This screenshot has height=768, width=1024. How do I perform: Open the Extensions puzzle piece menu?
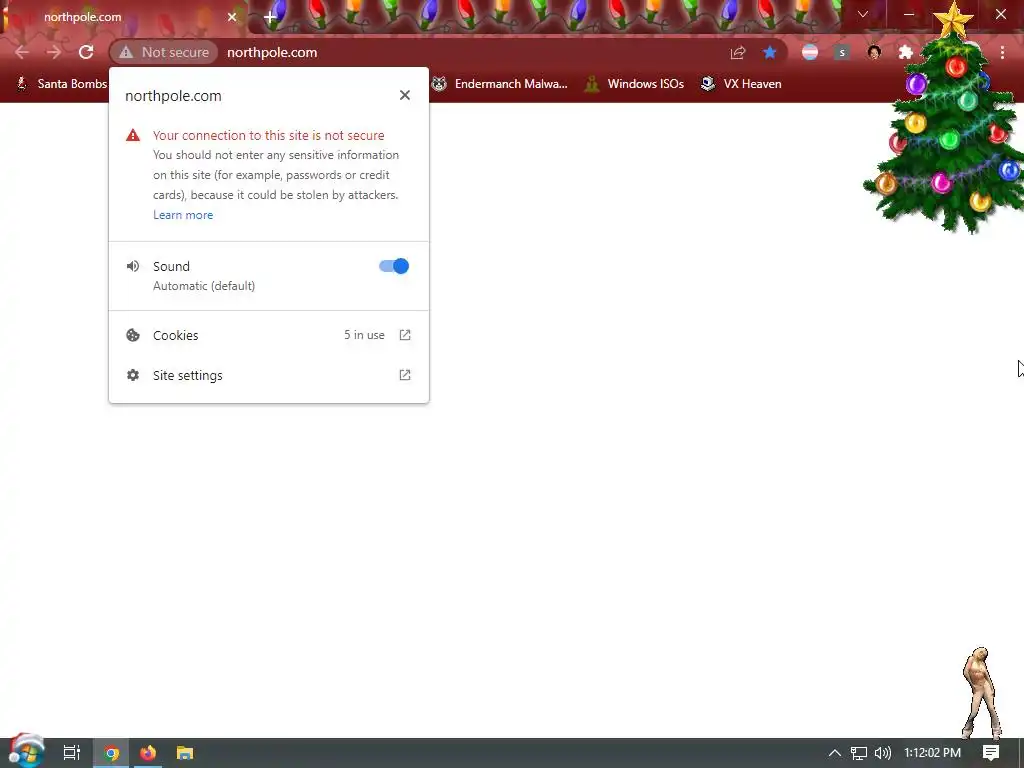coord(905,52)
